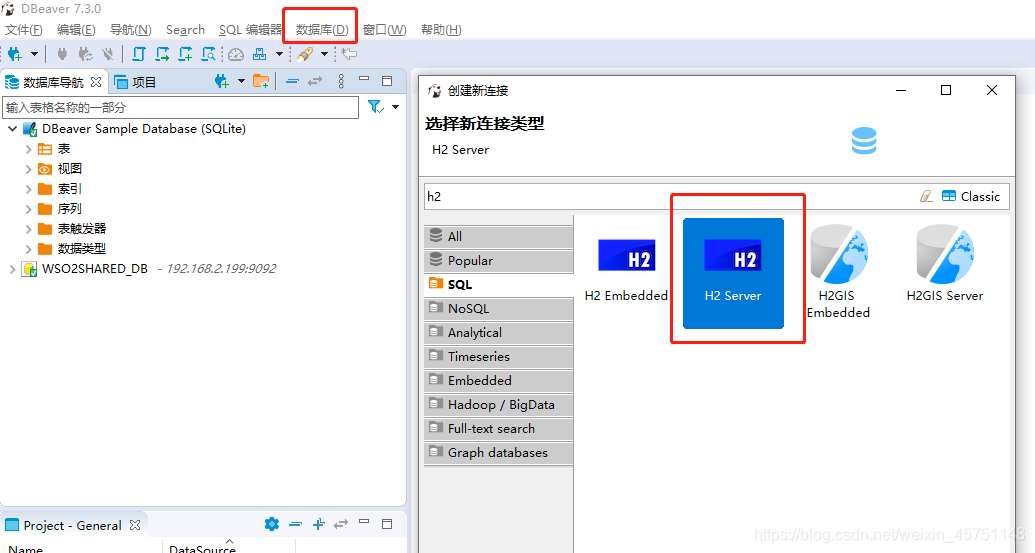The width and height of the screenshot is (1035, 553).
Task: Select WSO2SHARED_DB connection in tree
Action: coord(94,269)
